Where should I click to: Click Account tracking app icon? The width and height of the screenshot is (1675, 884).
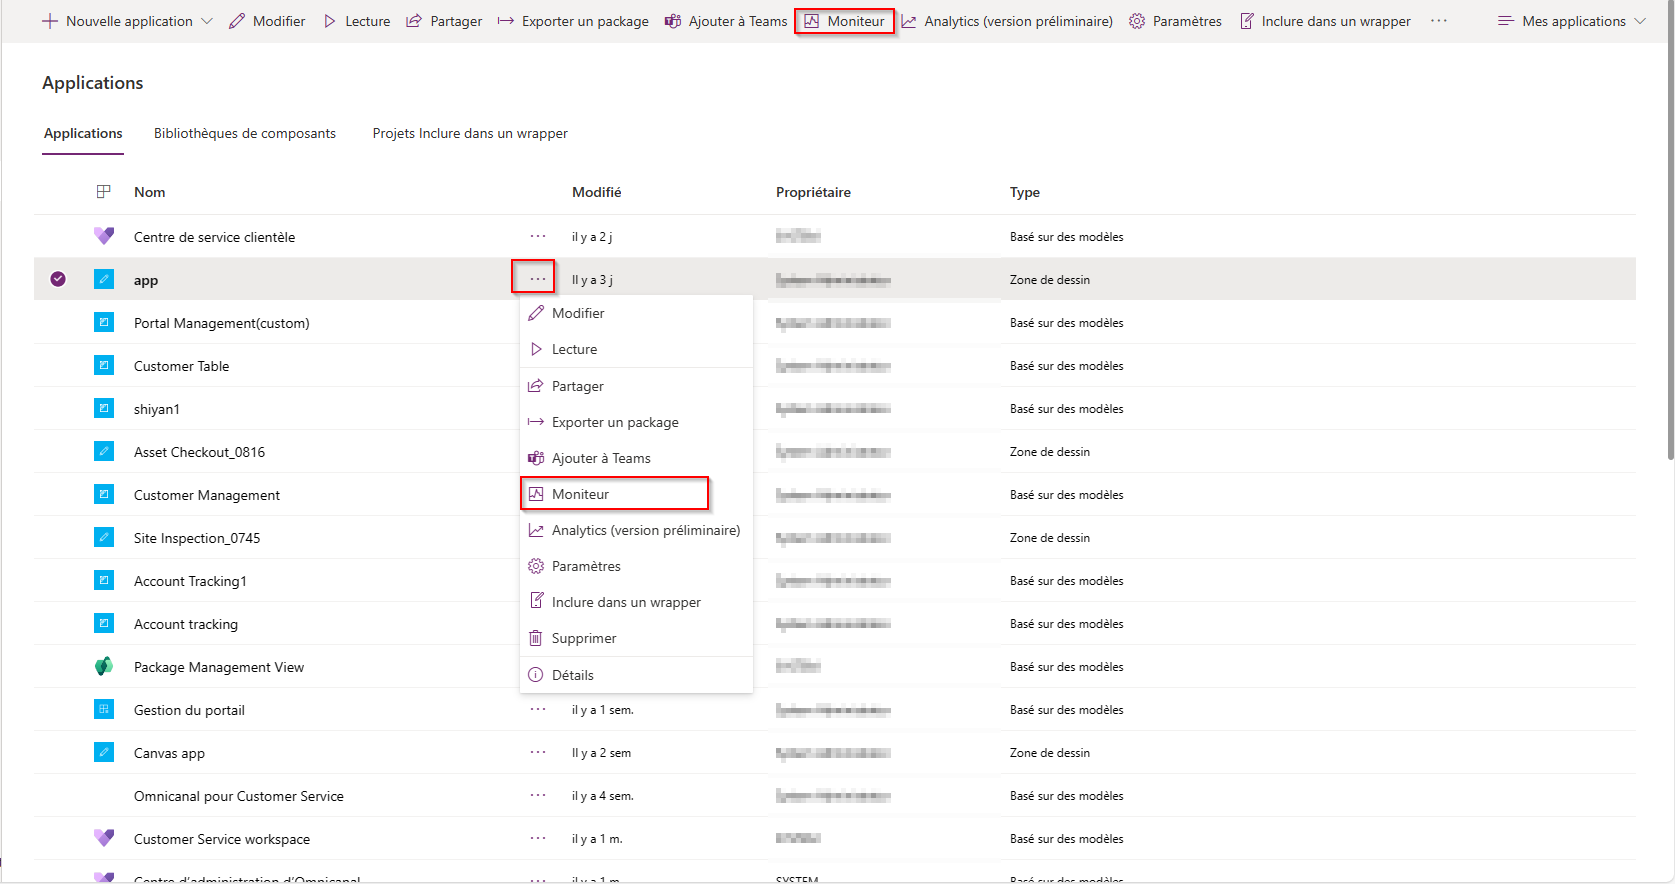click(104, 623)
